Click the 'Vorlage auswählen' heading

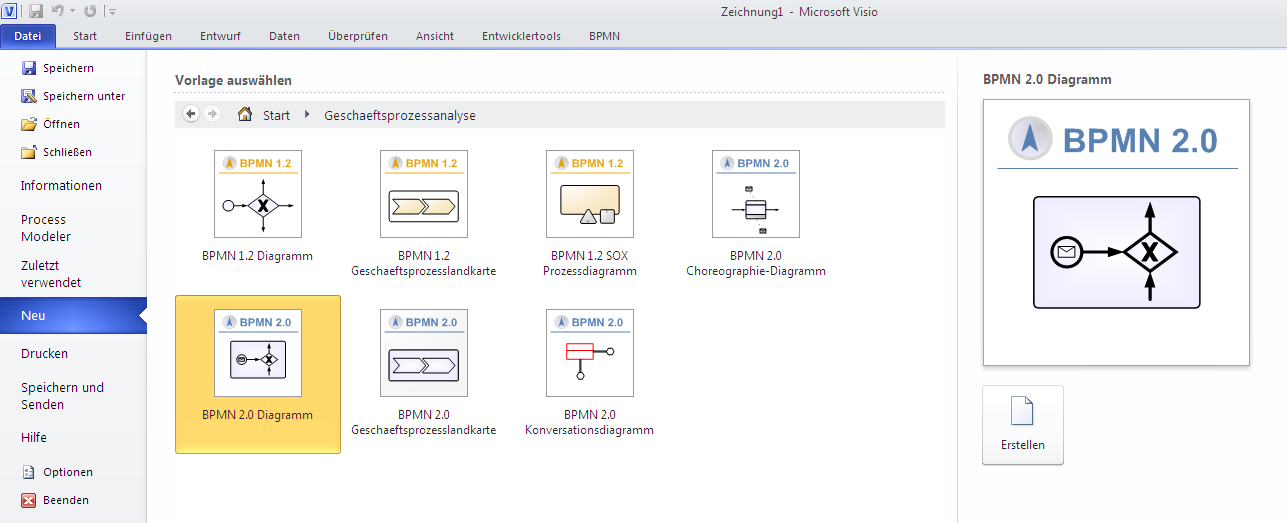click(x=233, y=80)
